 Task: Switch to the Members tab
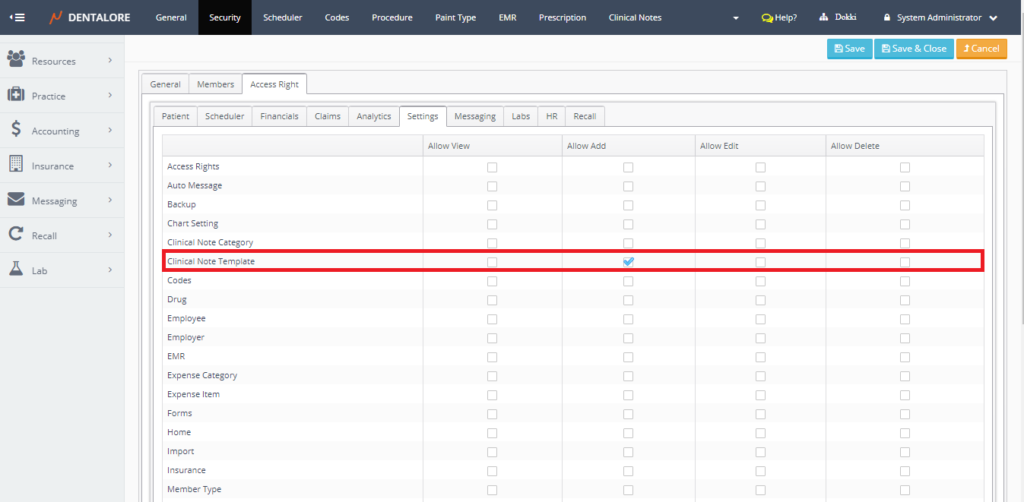tap(215, 85)
